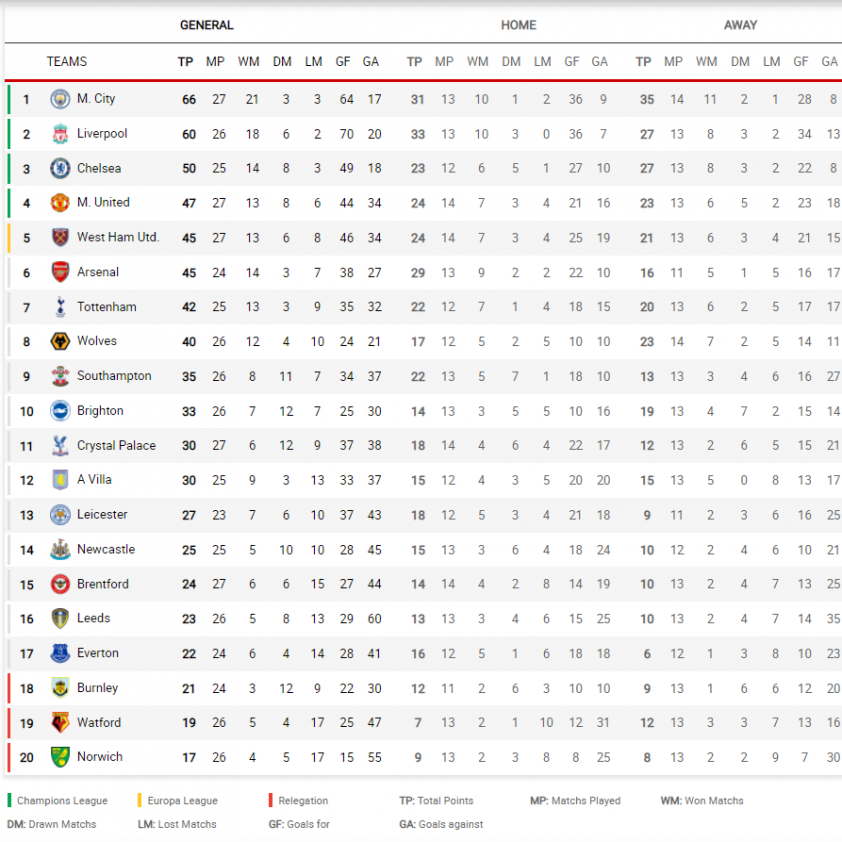Click the Everton club crest
This screenshot has height=842, width=842.
pos(60,654)
